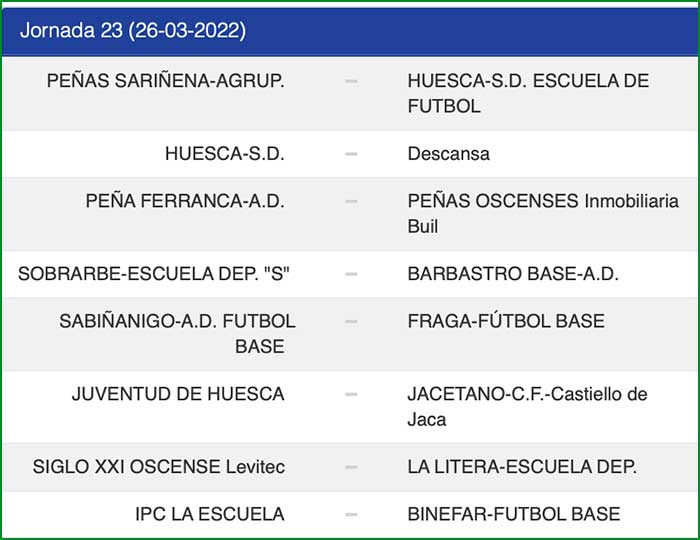Open JUVENTUD DE HUESCA team
This screenshot has height=540, width=700.
coord(178,394)
